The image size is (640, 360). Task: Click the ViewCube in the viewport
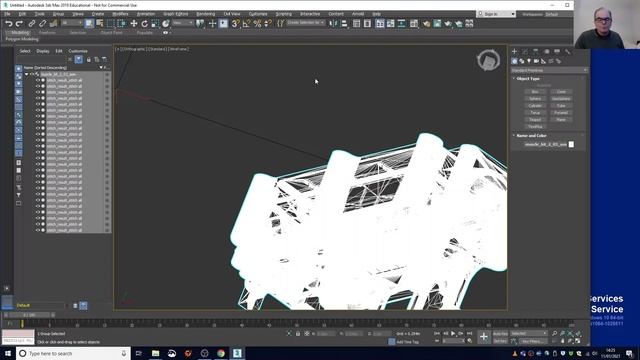488,60
